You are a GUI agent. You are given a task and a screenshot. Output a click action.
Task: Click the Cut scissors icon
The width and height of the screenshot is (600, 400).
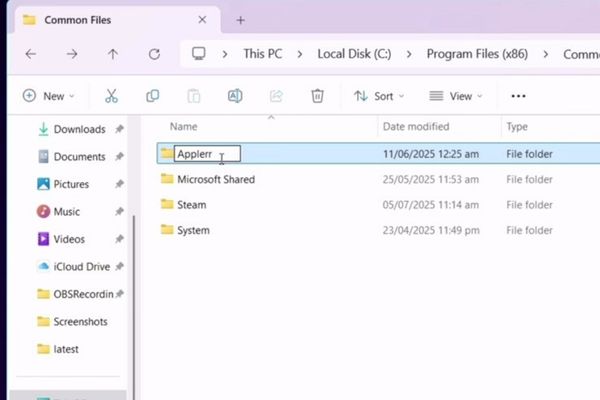[111, 96]
